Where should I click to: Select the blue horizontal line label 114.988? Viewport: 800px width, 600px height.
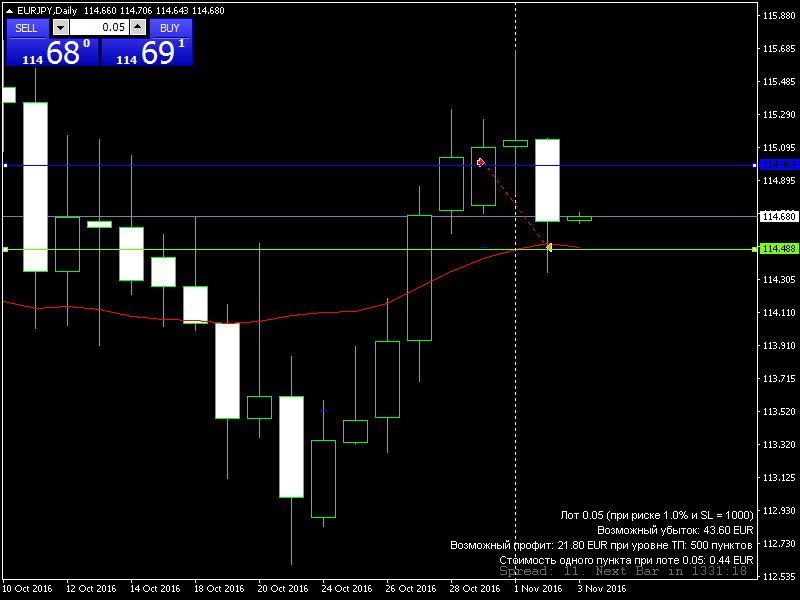[x=779, y=165]
